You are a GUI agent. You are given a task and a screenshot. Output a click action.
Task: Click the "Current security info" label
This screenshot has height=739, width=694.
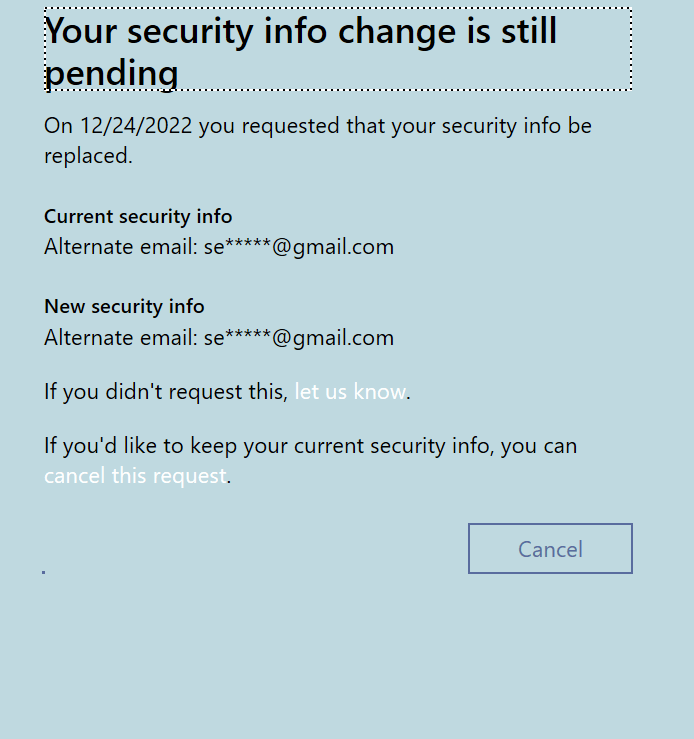138,216
